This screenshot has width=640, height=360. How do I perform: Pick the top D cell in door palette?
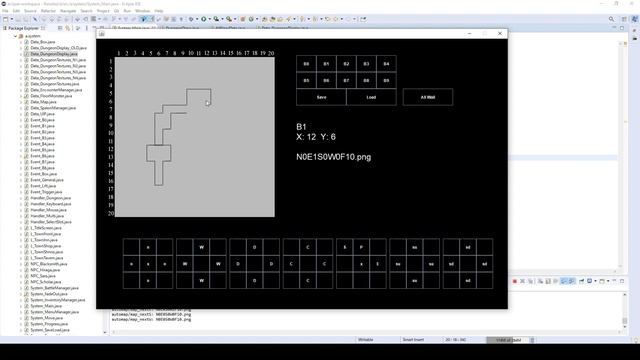pyautogui.click(x=254, y=247)
